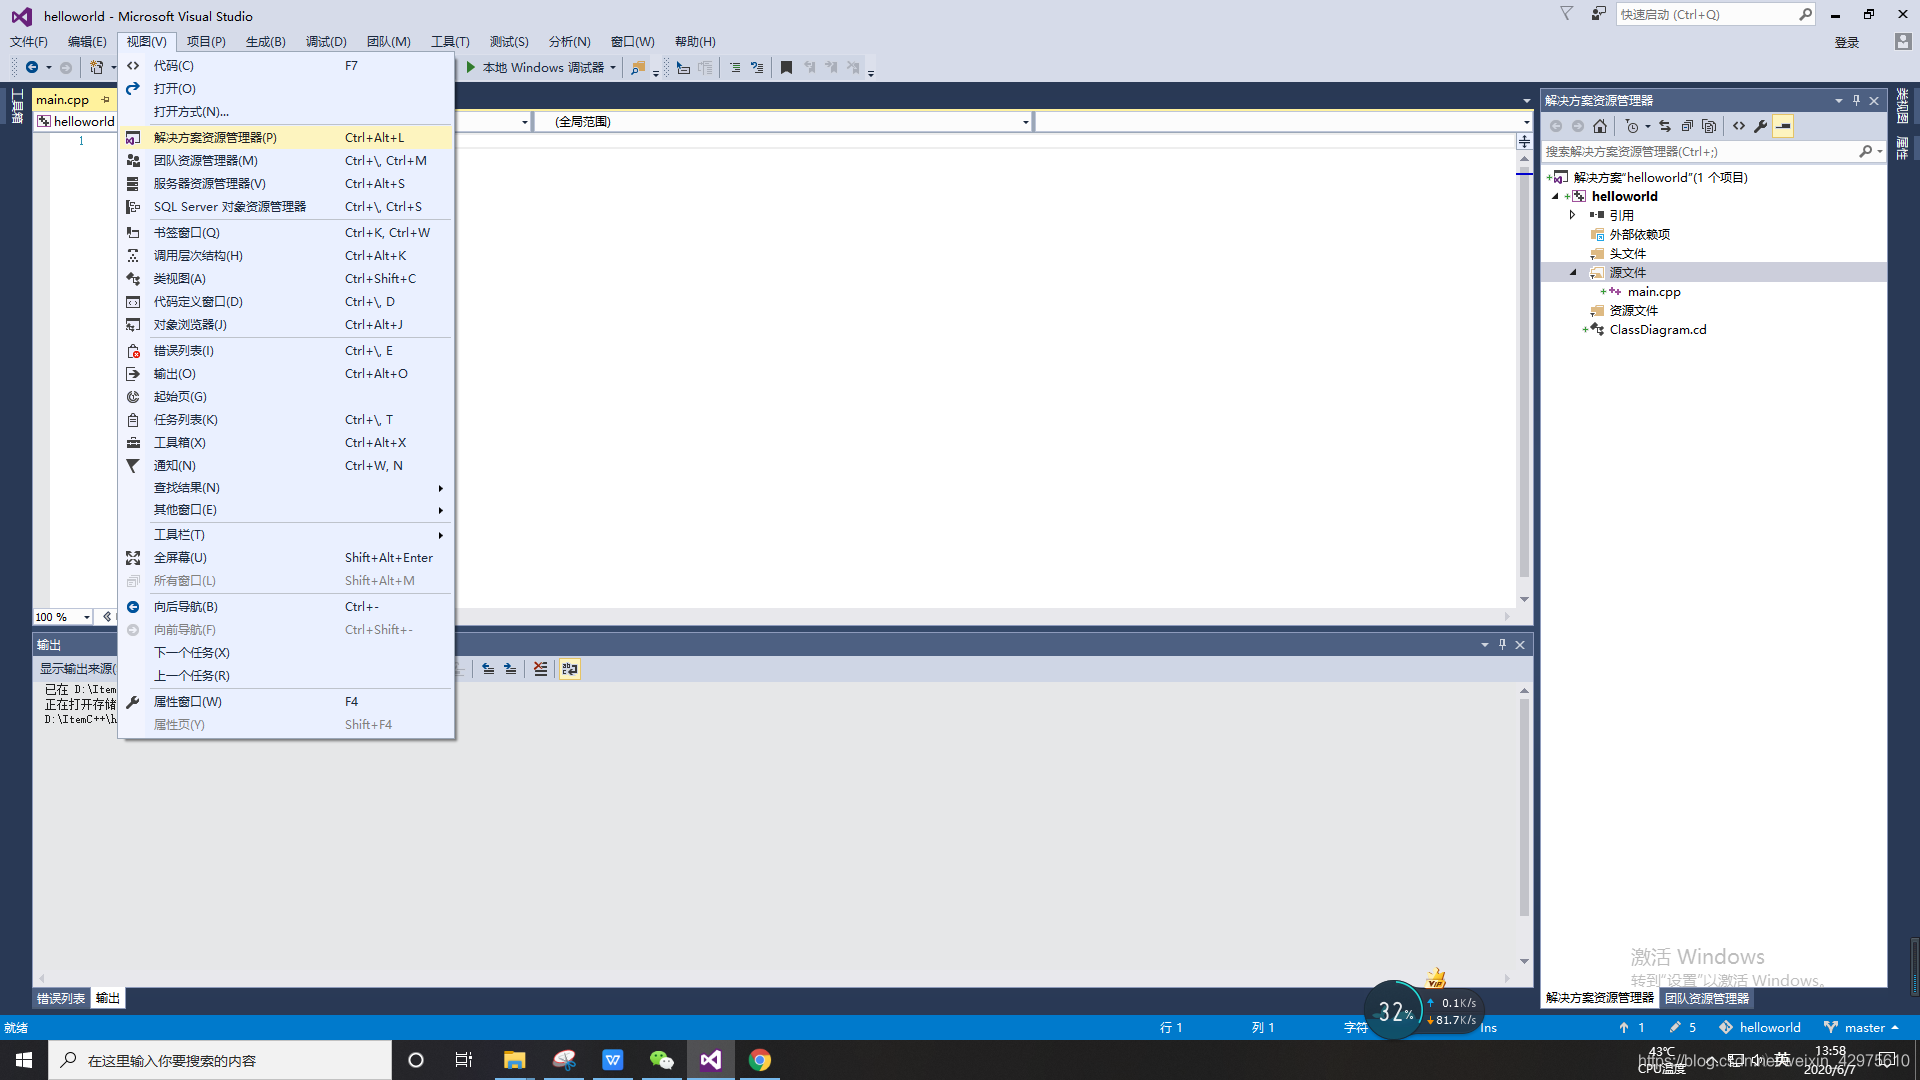Open Chrome from Windows taskbar
This screenshot has height=1080, width=1920.
tap(760, 1060)
